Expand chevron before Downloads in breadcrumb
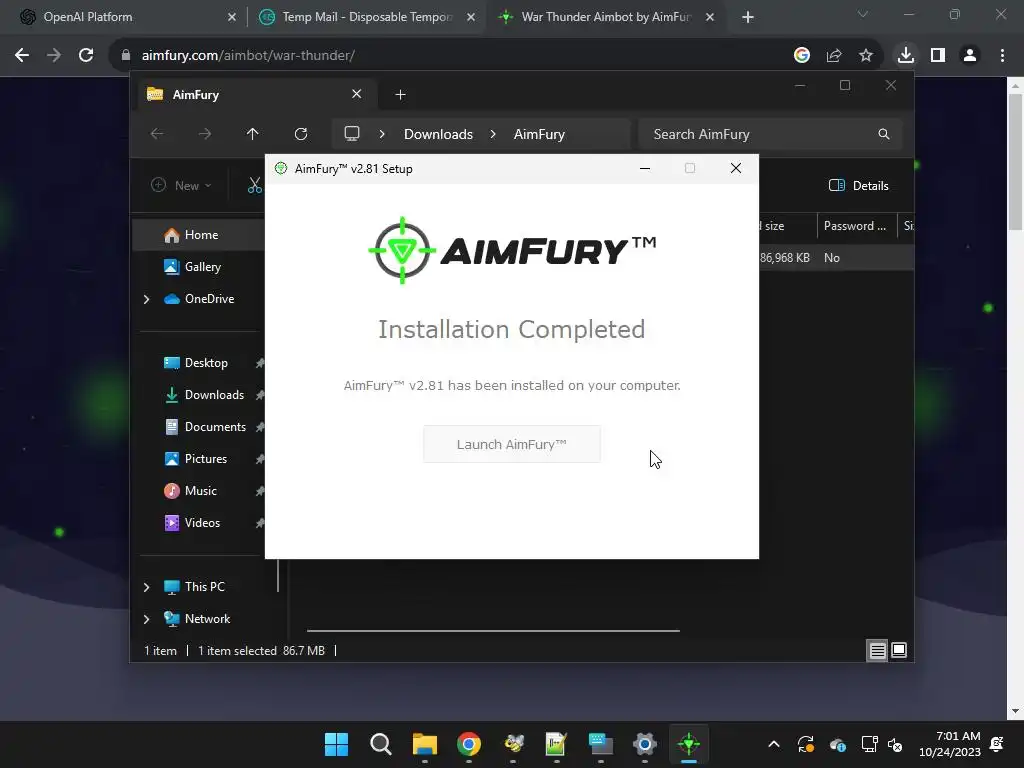The width and height of the screenshot is (1024, 768). pos(382,134)
